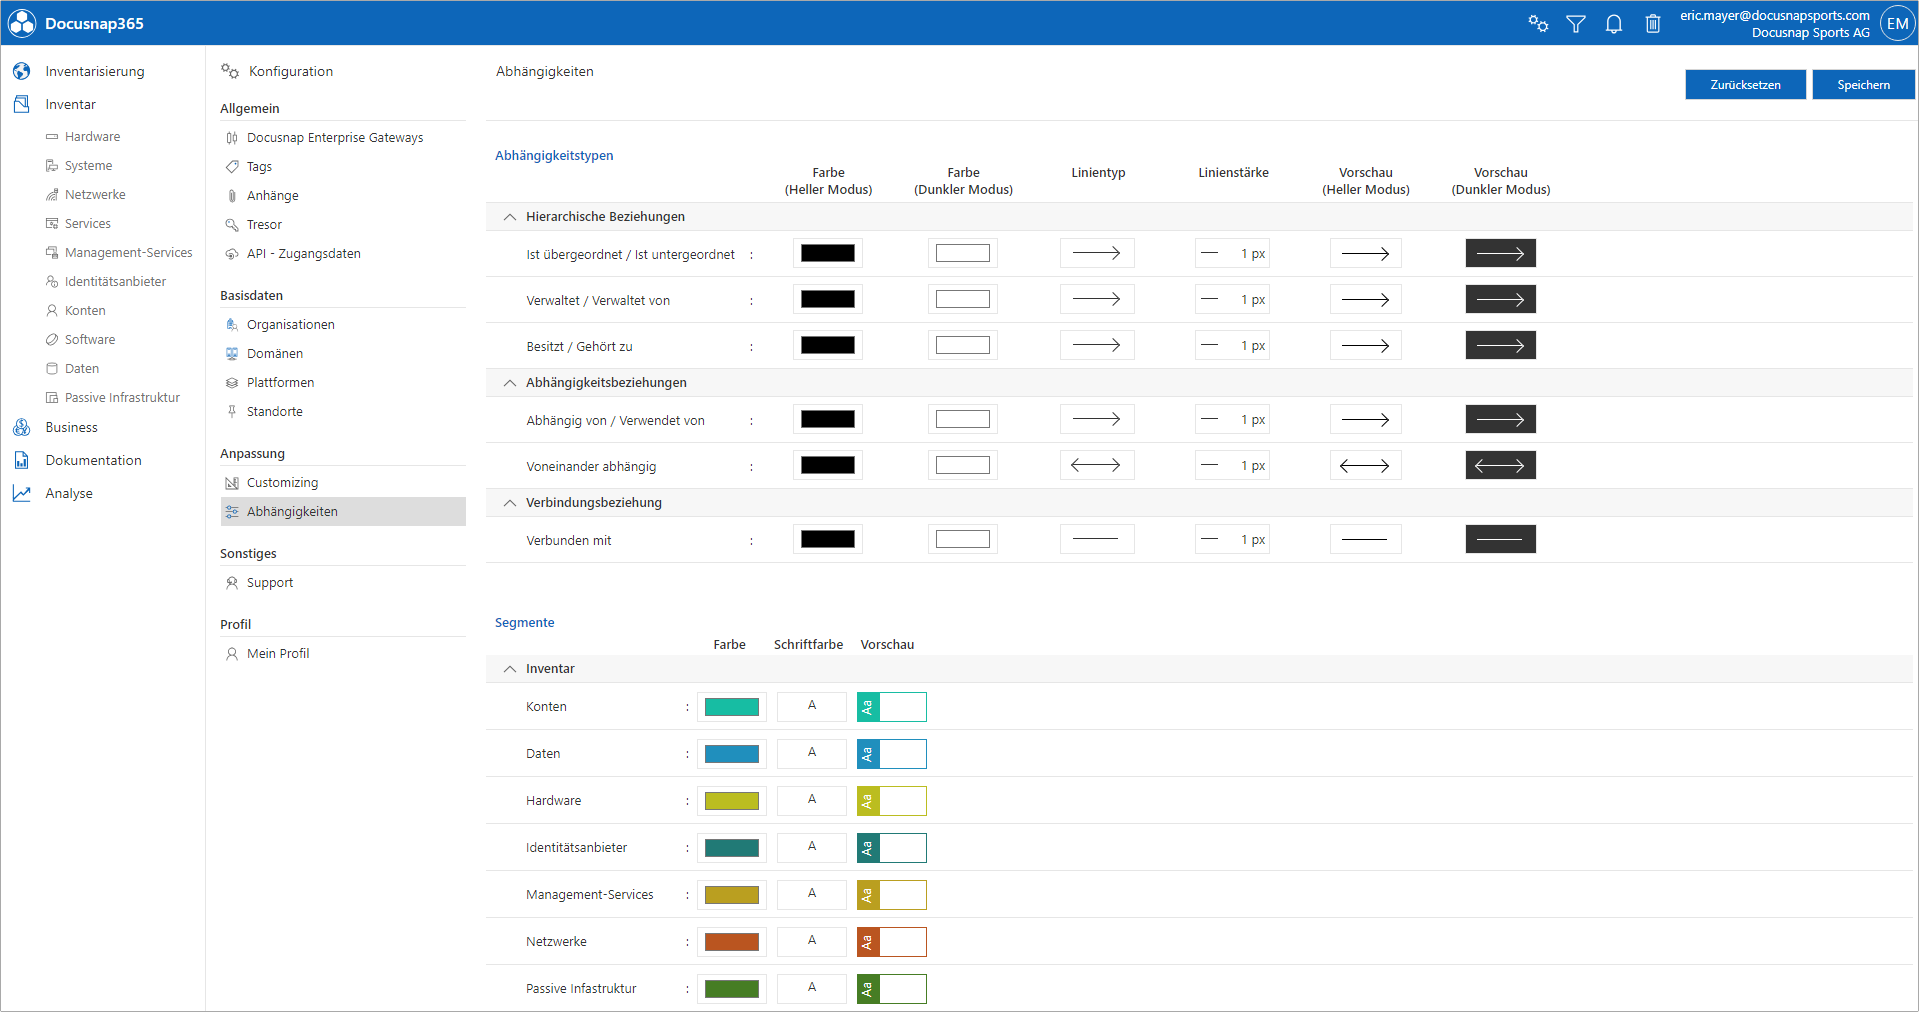Open Software in the Inventar menu
Image resolution: width=1919 pixels, height=1012 pixels.
[x=90, y=340]
